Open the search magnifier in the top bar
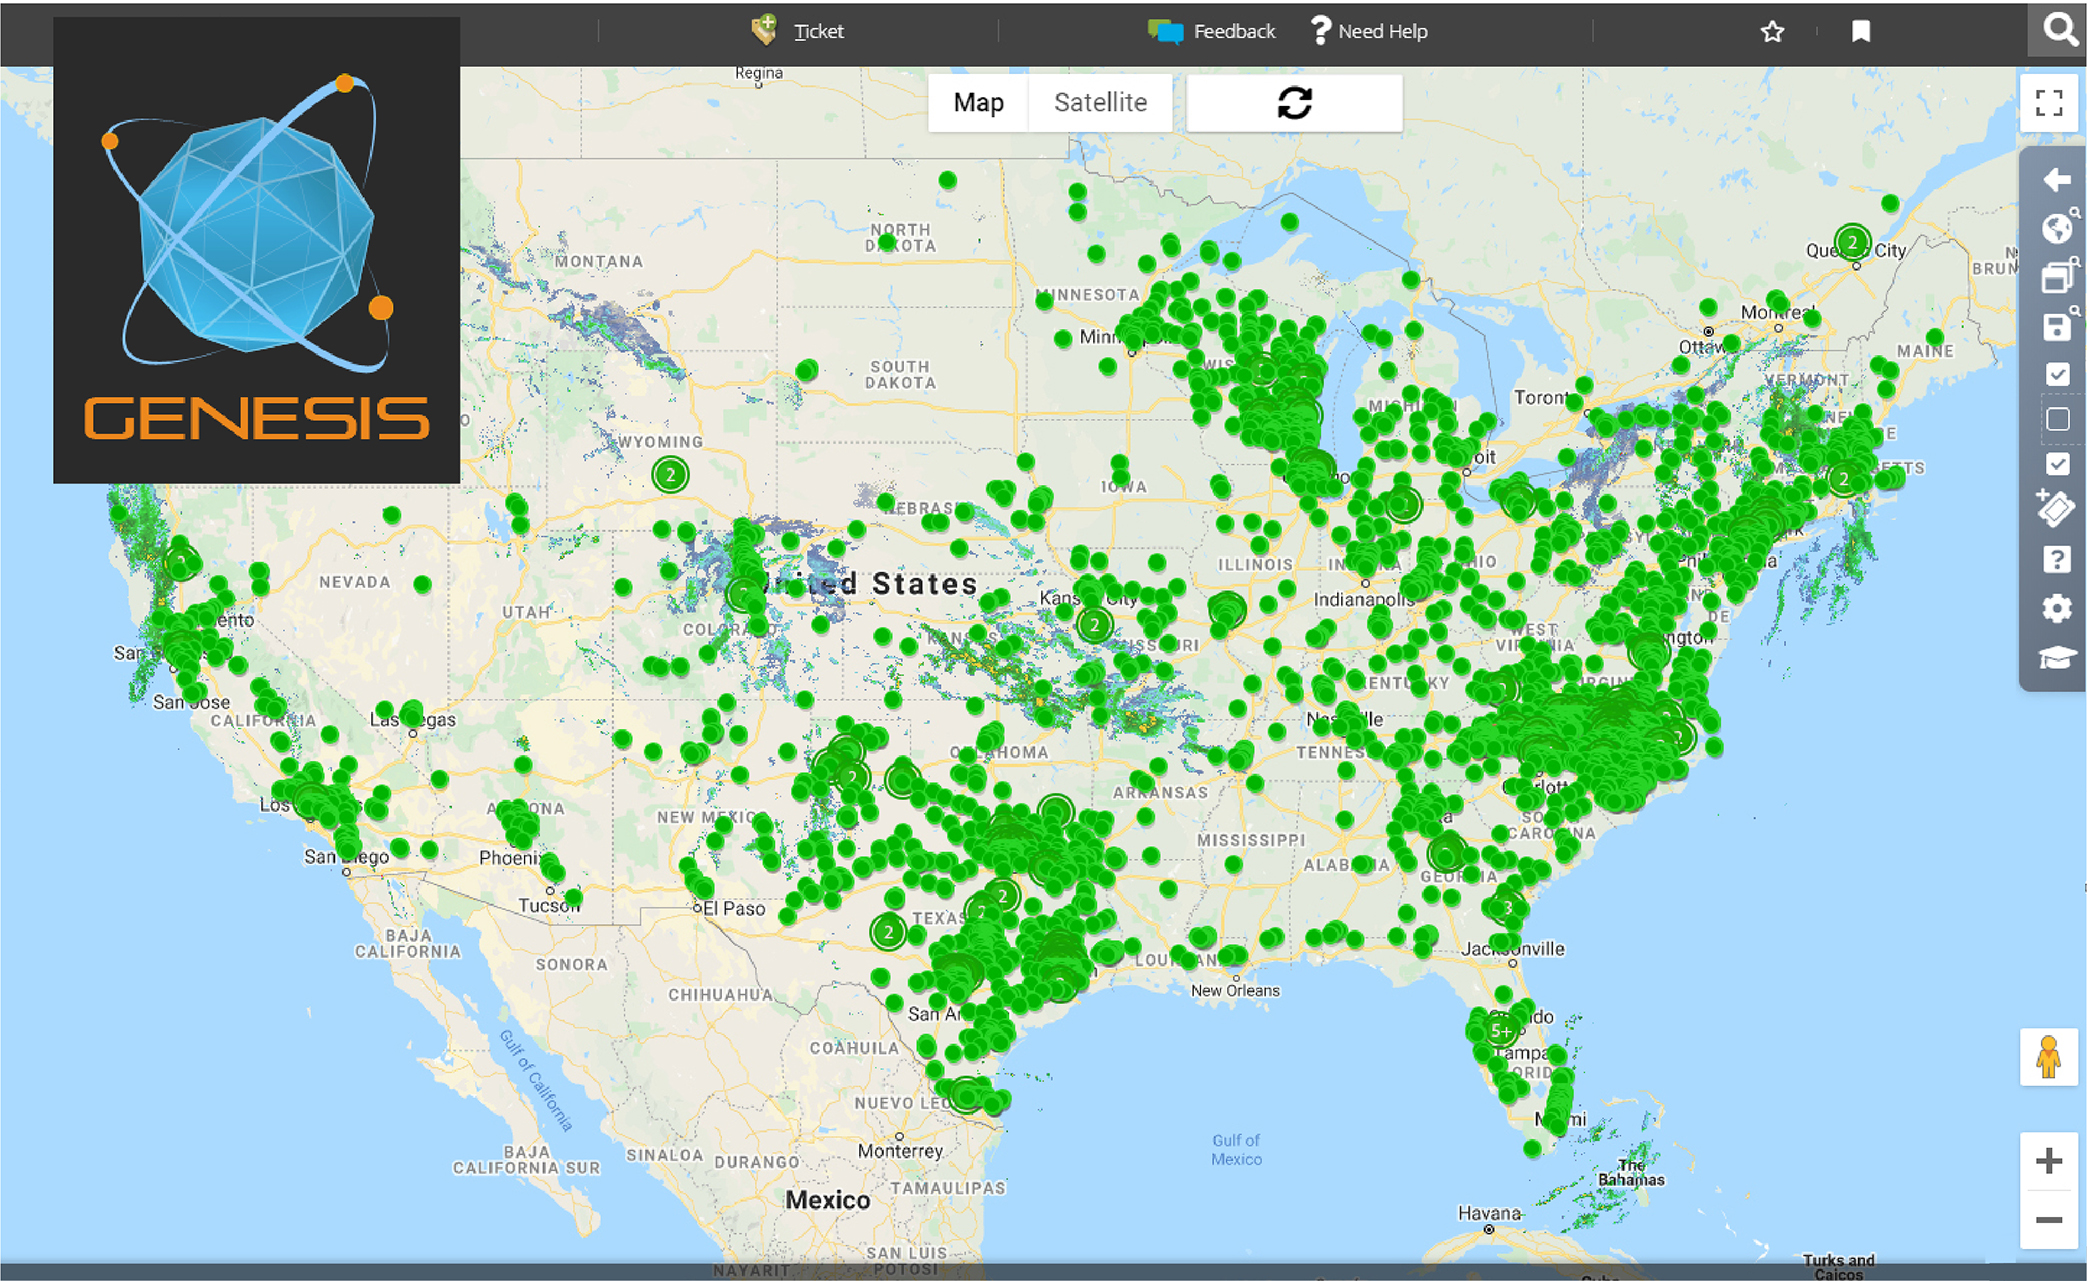The width and height of the screenshot is (2087, 1281). [x=2057, y=30]
